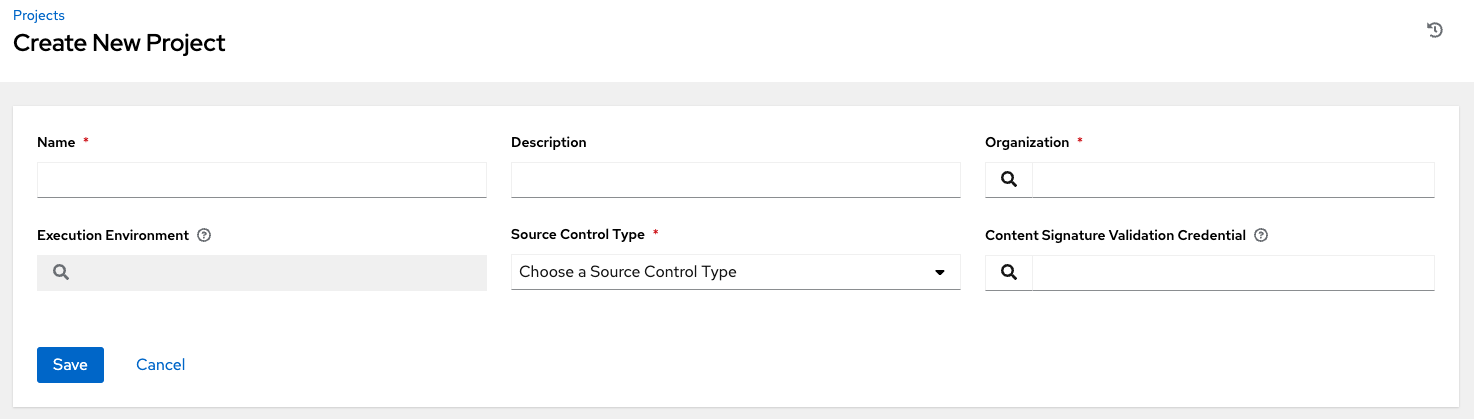
Task: Open the Source Control Type dropdown
Action: coord(735,272)
